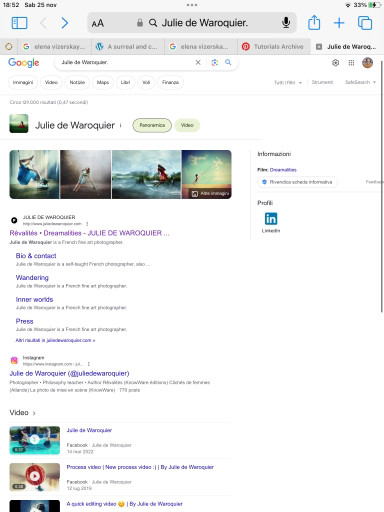384x512 pixels.
Task: Add a new tab with plus icon
Action: click(339, 23)
